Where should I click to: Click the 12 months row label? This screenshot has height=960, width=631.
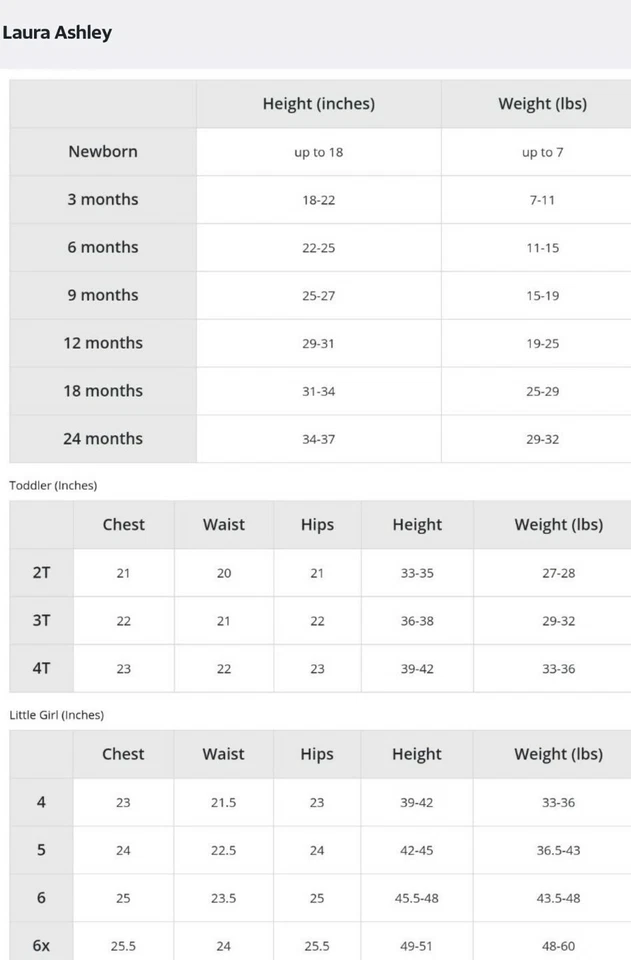coord(103,342)
